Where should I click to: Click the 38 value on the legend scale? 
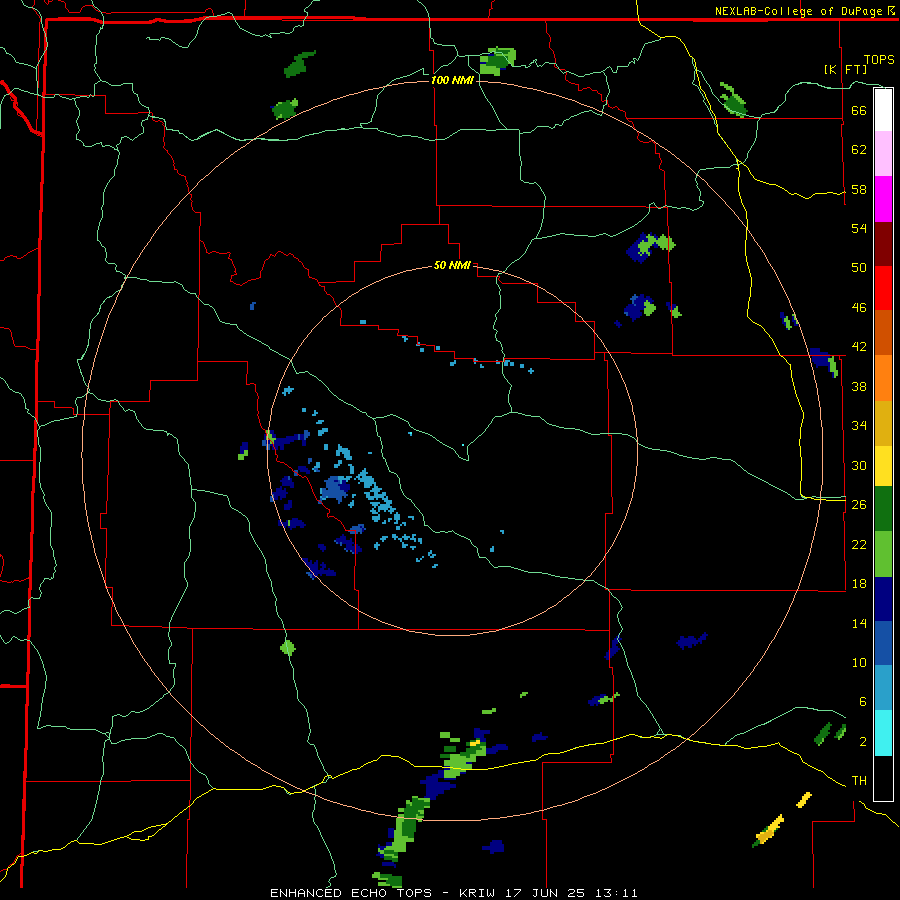(x=859, y=387)
